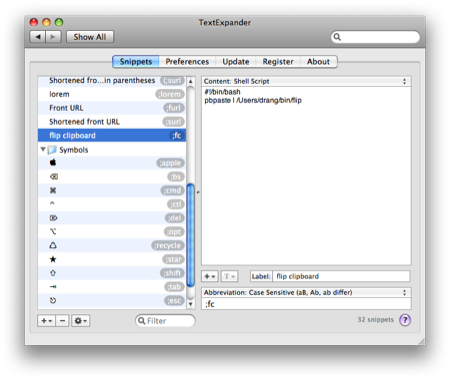Open the add snippet plus menu
This screenshot has width=450, height=379.
46,321
